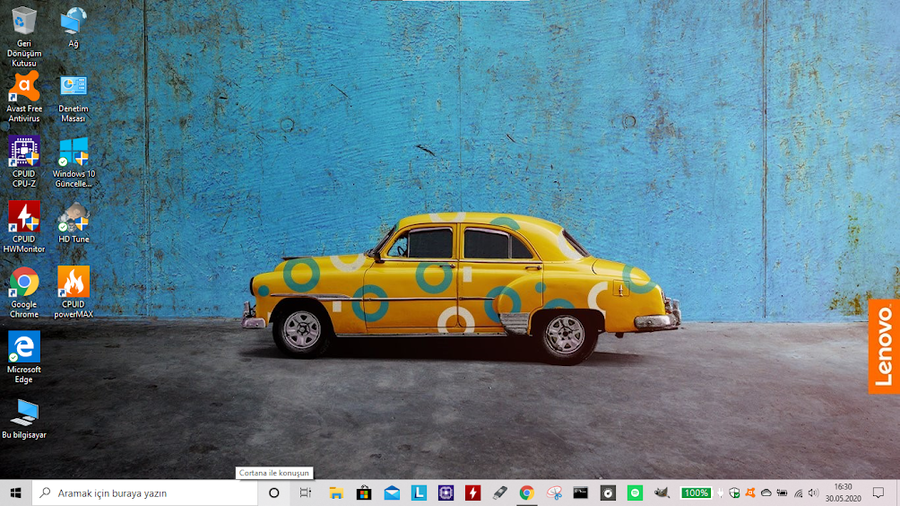900x506 pixels.
Task: Open the CPUID HWMonitor desktop shortcut
Action: 24,217
